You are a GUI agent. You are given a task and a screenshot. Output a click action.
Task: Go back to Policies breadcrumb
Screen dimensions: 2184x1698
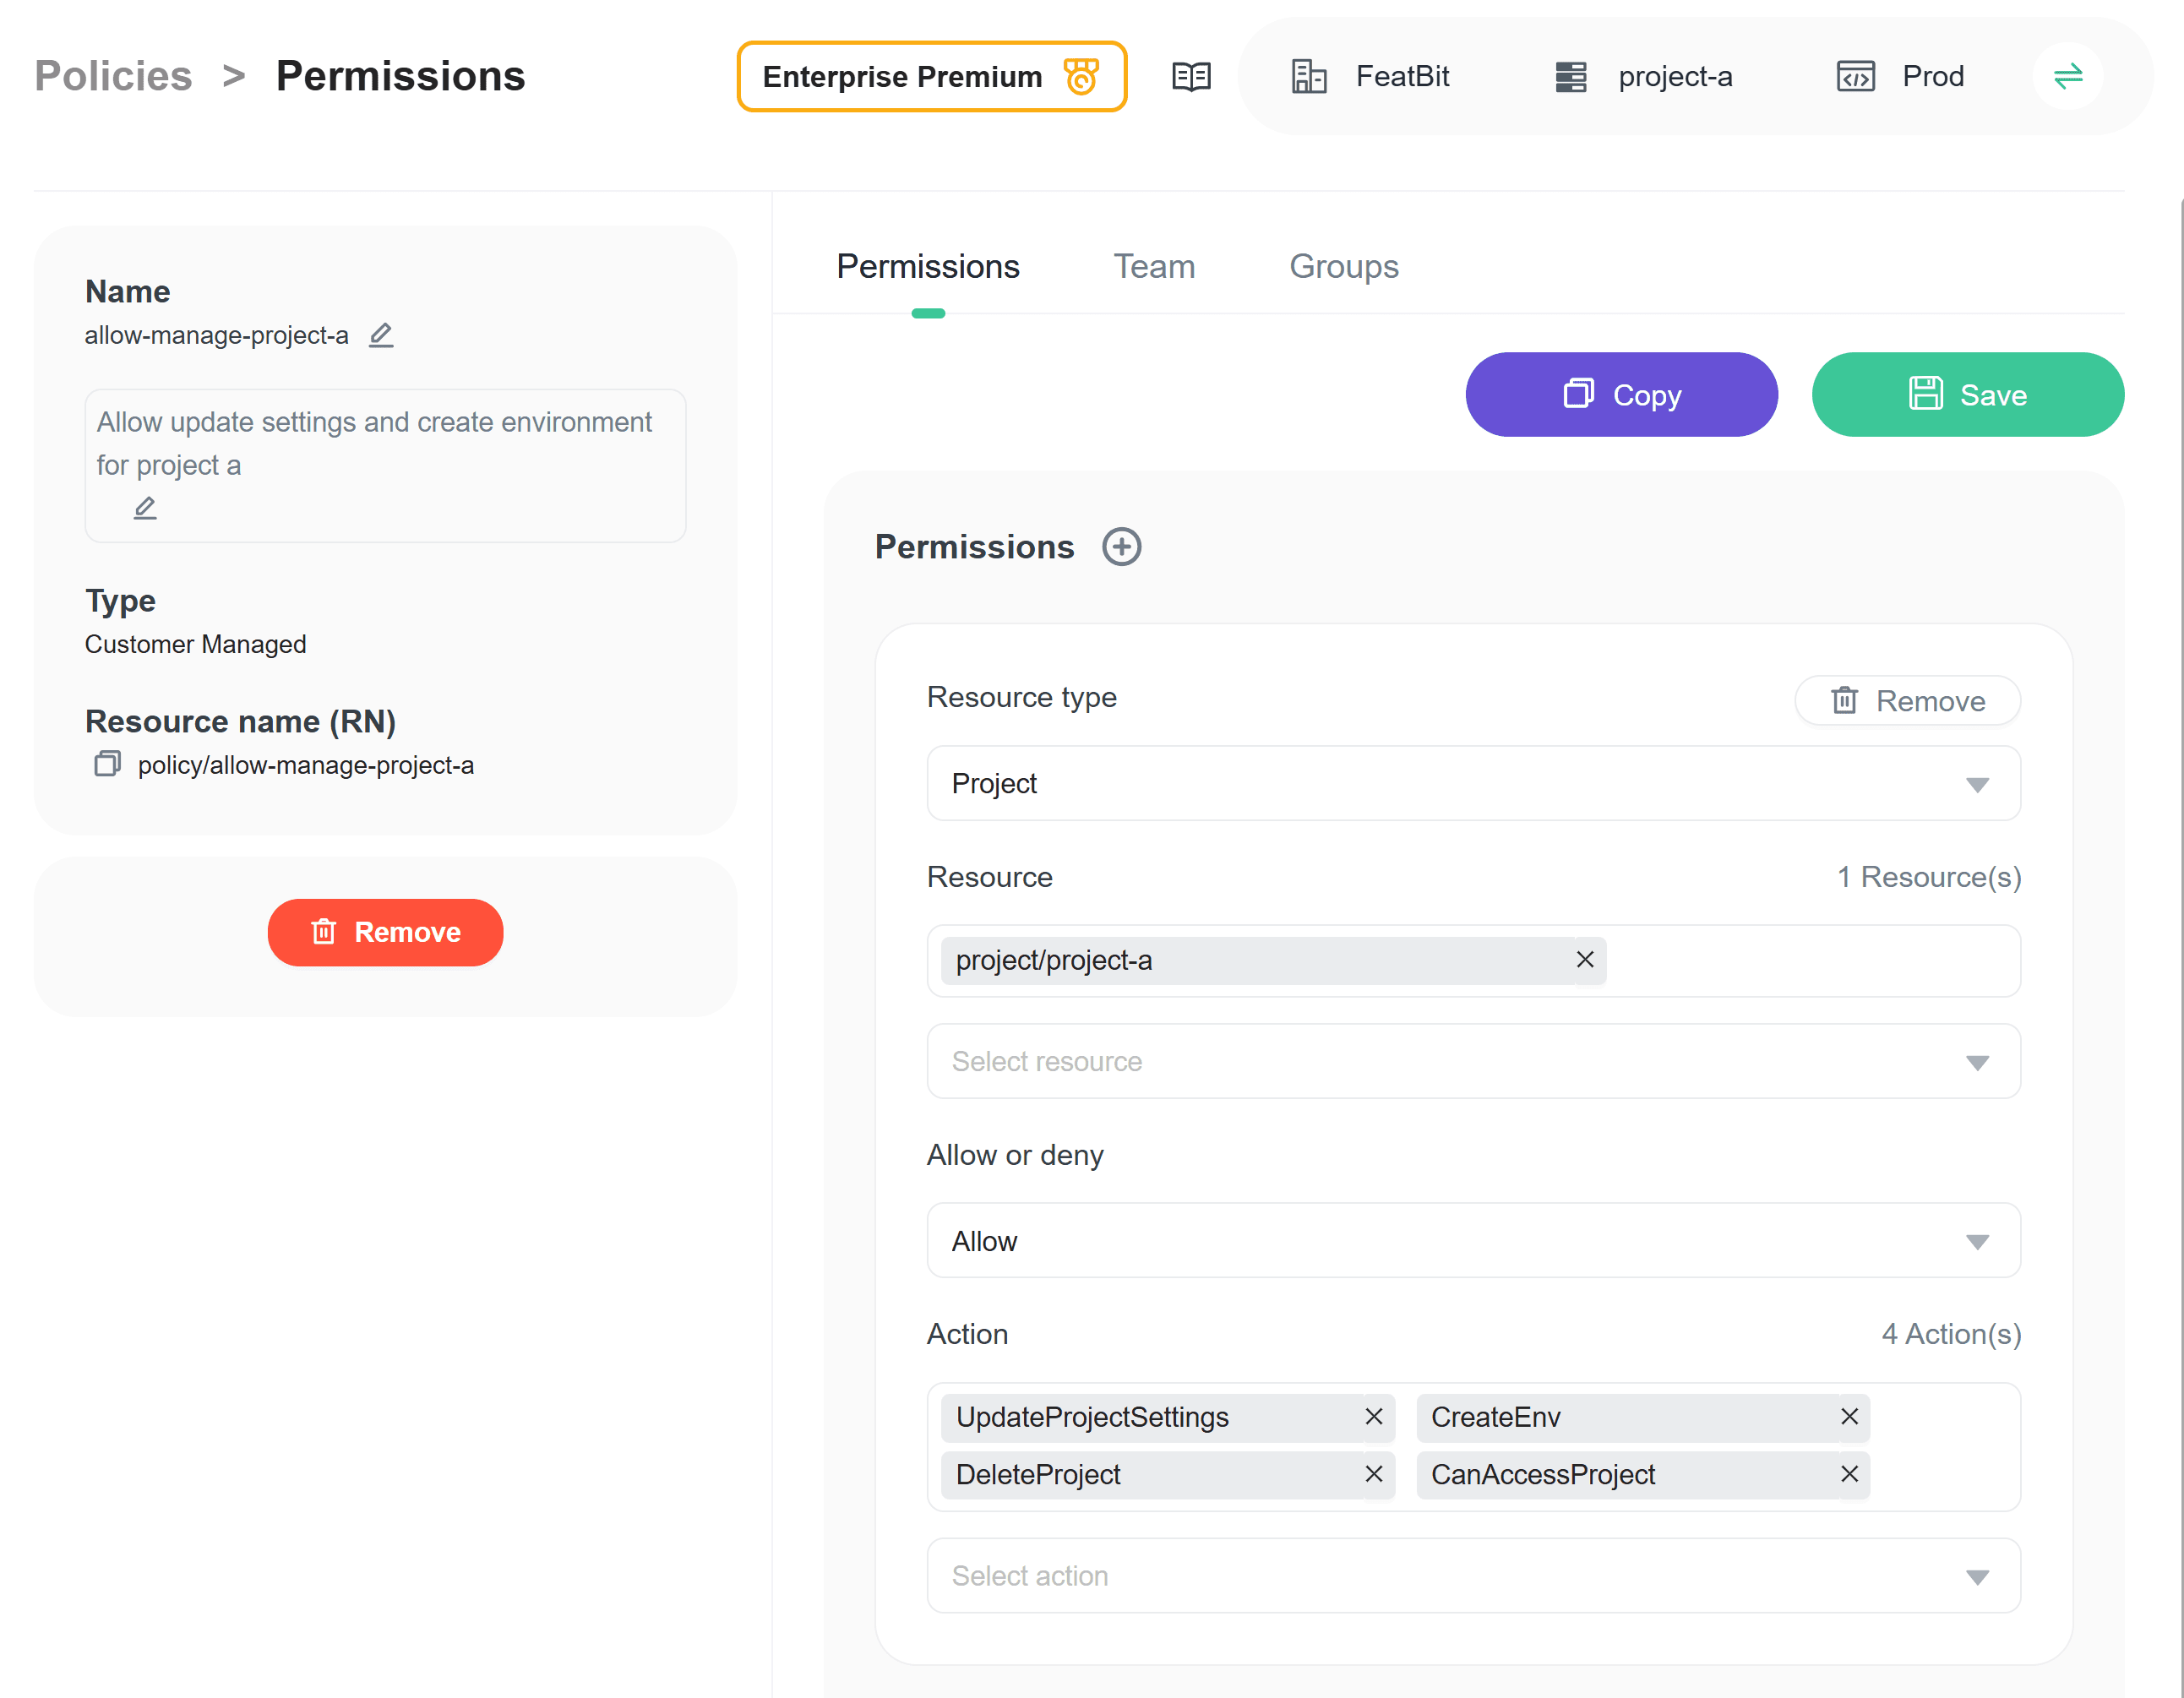pos(113,77)
